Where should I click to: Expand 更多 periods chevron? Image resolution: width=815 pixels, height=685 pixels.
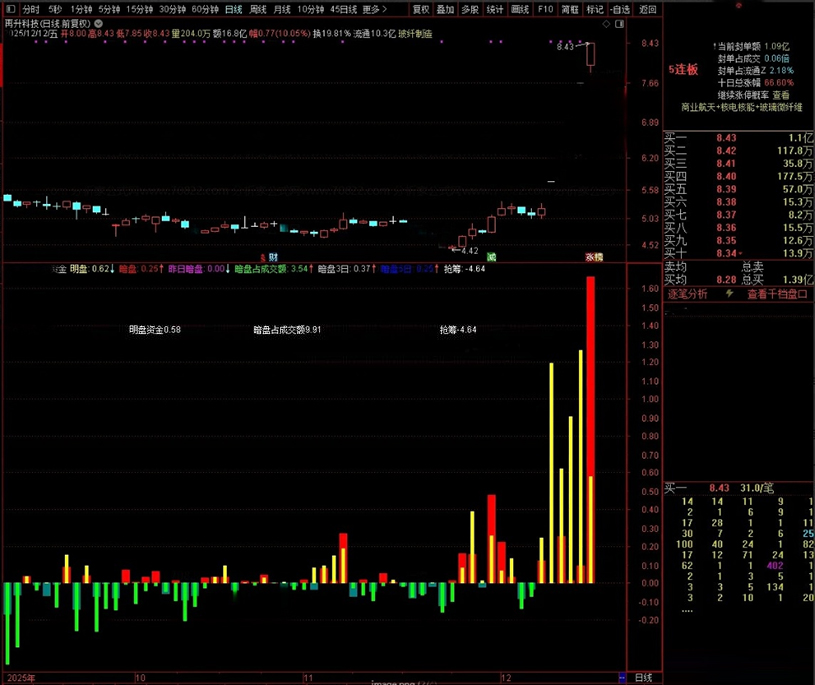[375, 9]
